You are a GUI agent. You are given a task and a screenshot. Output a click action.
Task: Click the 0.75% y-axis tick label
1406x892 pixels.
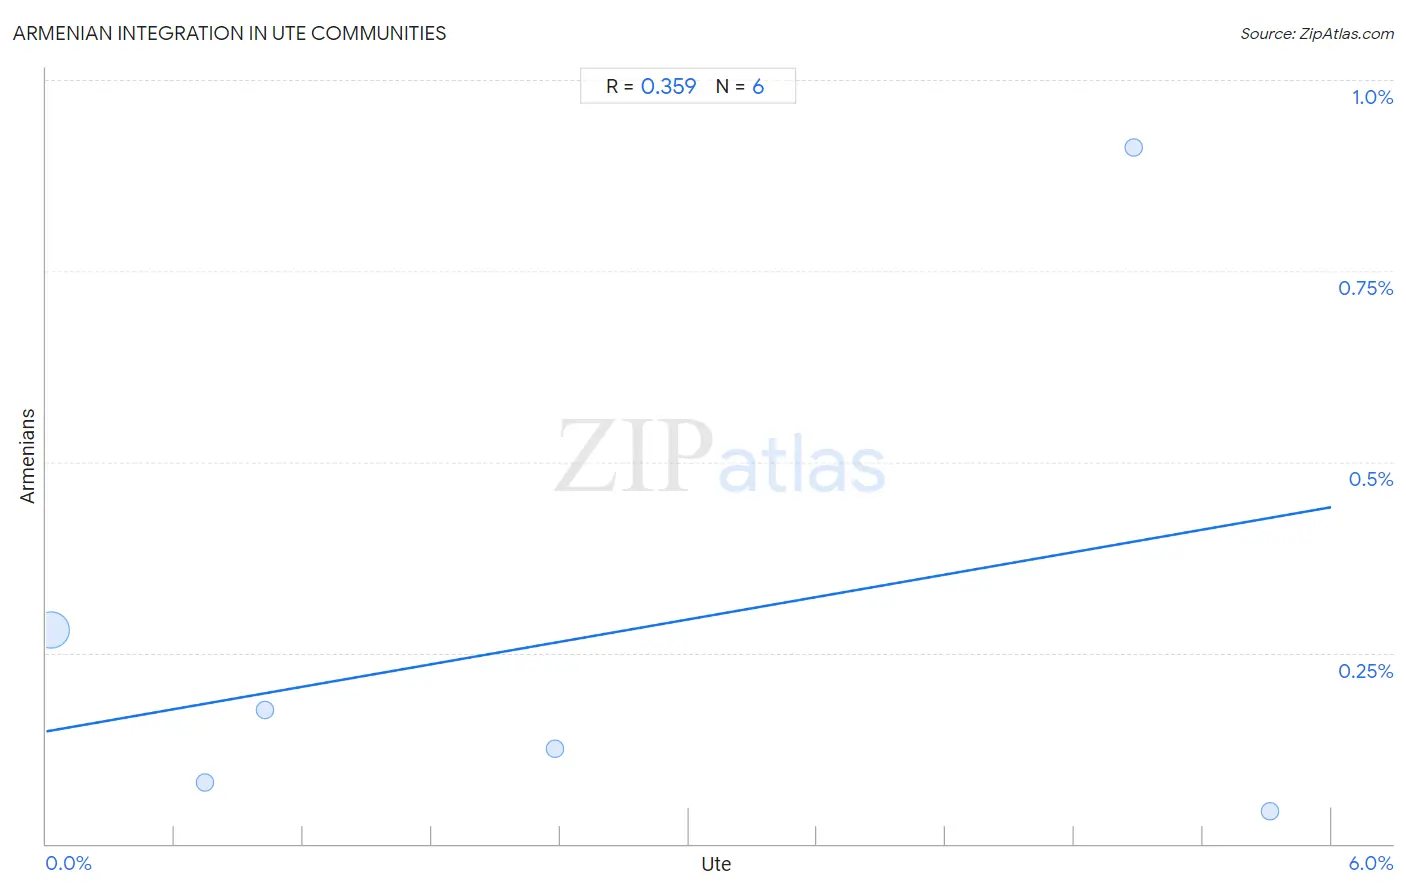pyautogui.click(x=1365, y=288)
